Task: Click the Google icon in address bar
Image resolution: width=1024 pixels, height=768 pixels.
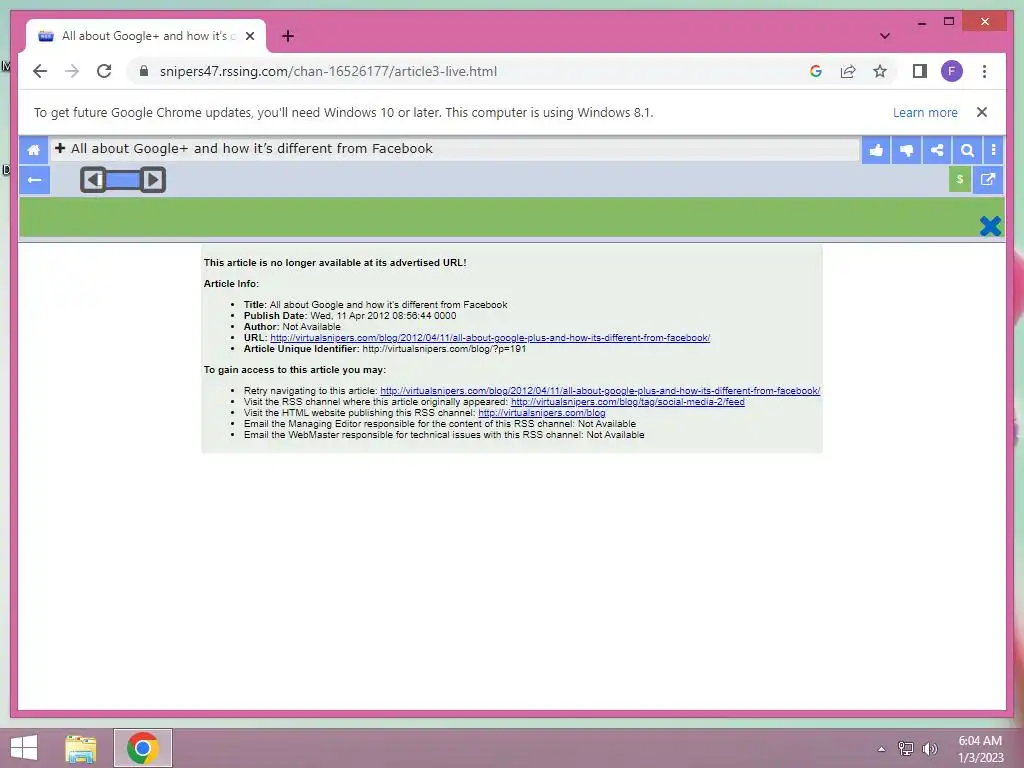Action: (x=816, y=71)
